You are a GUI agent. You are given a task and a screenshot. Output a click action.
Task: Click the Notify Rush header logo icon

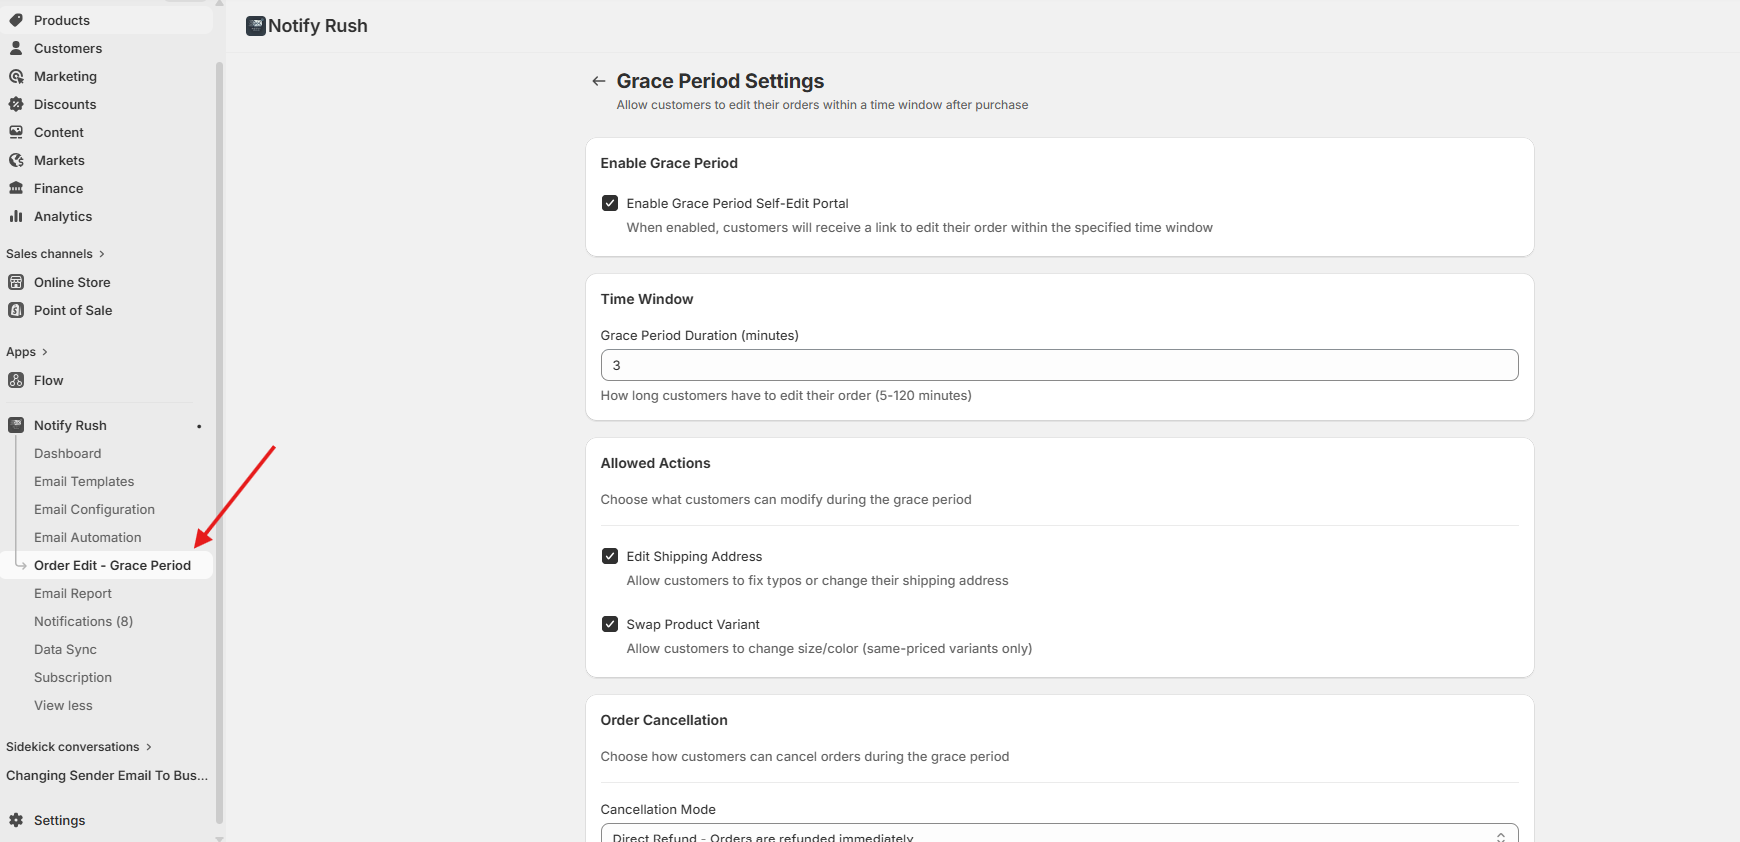point(256,26)
